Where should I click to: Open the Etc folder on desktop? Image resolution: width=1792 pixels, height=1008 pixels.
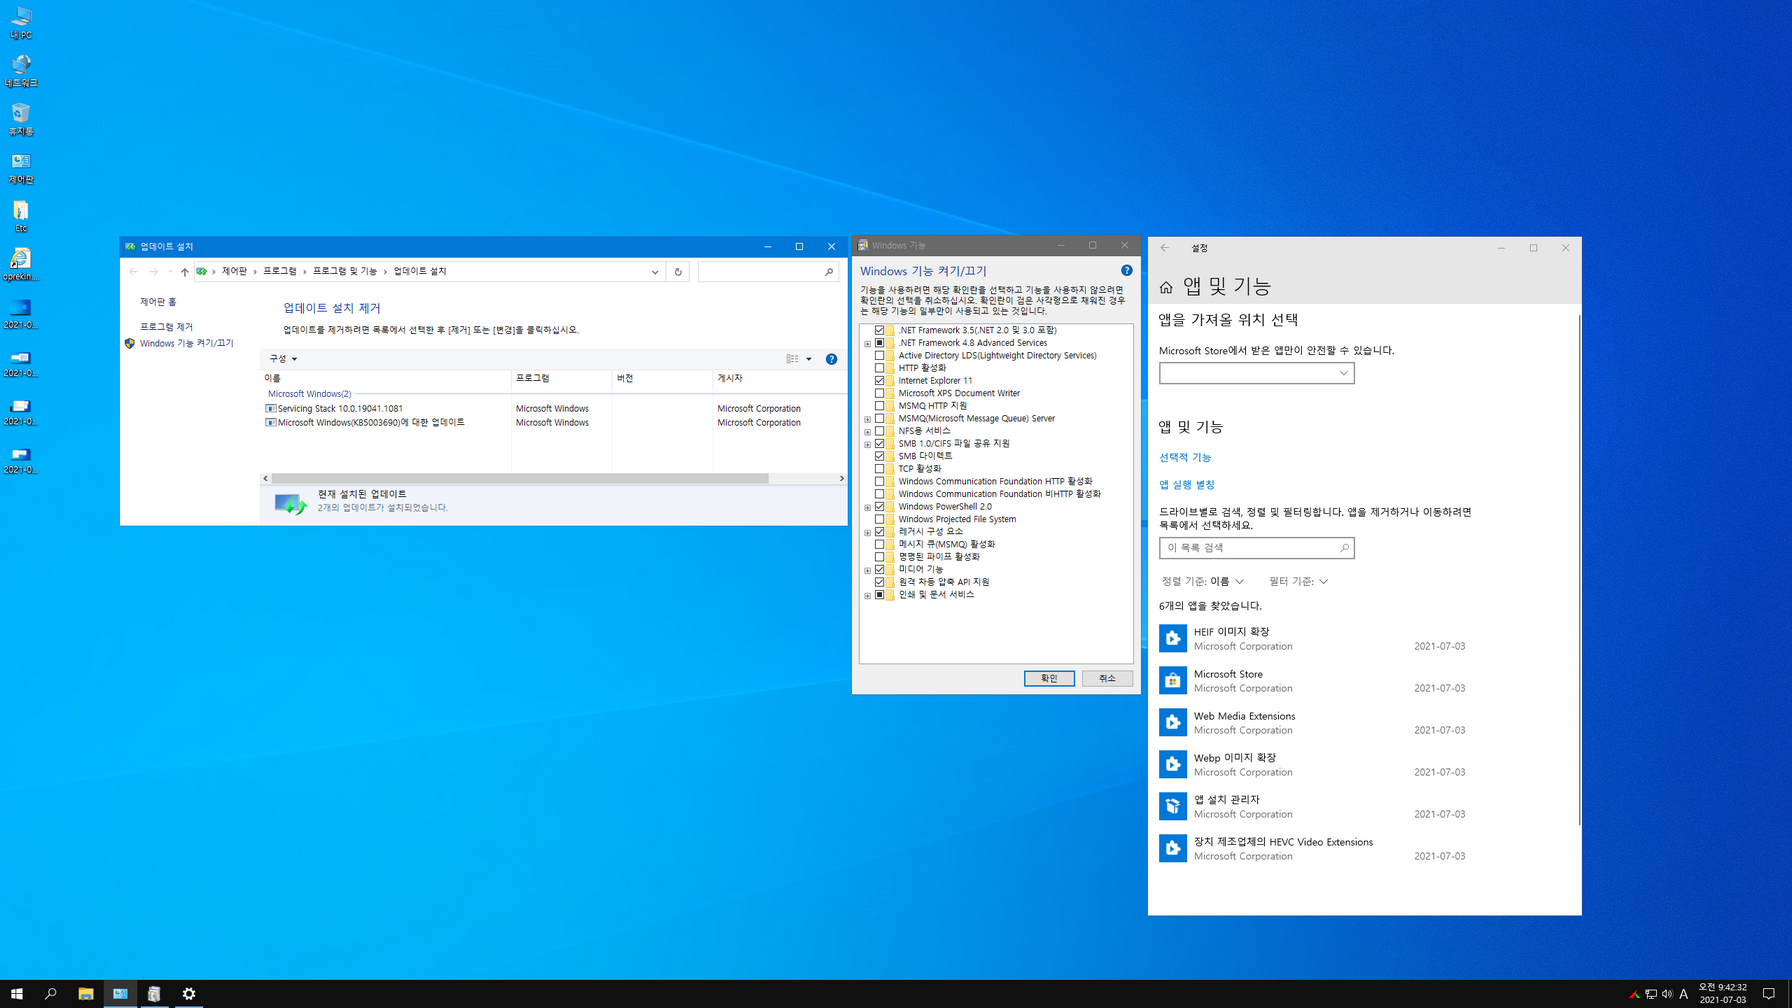(x=21, y=216)
